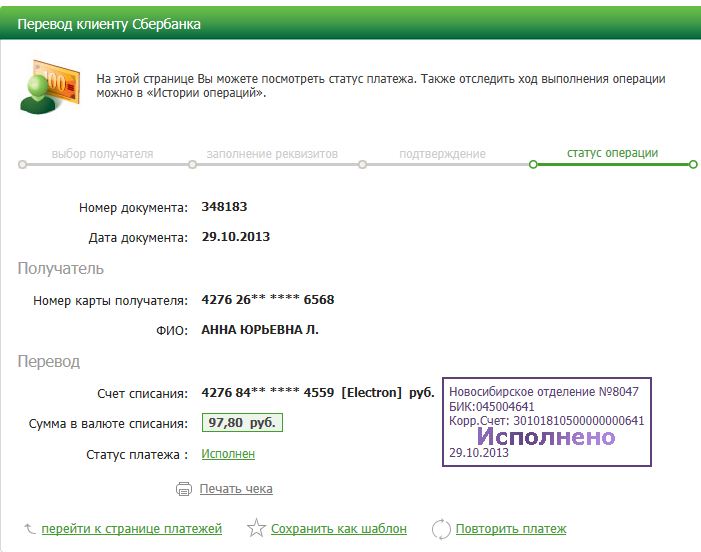Select the выбор получателя step
The height and width of the screenshot is (552, 701).
click(x=102, y=154)
